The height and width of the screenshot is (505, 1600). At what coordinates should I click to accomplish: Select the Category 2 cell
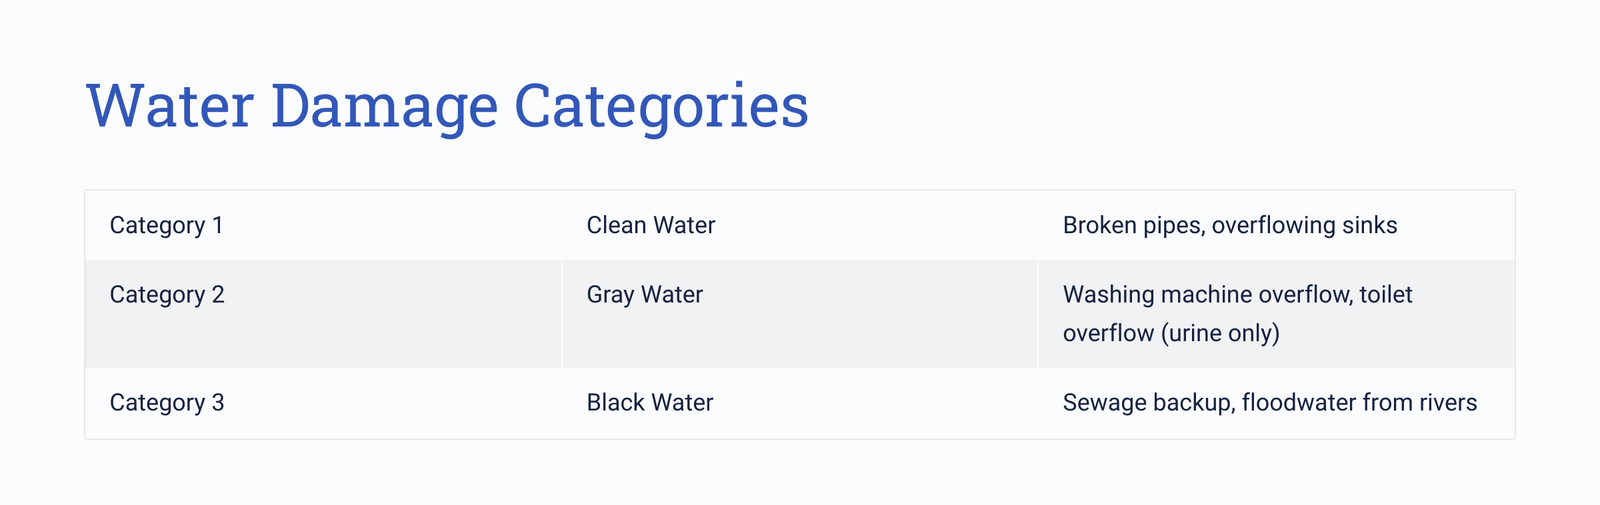tap(324, 314)
